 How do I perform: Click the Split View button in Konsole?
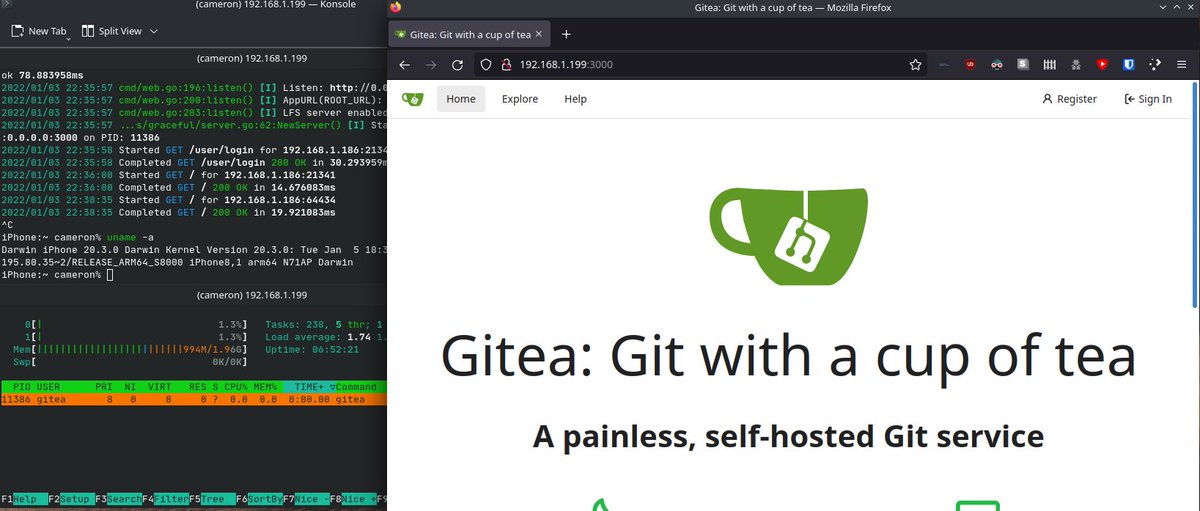point(112,31)
